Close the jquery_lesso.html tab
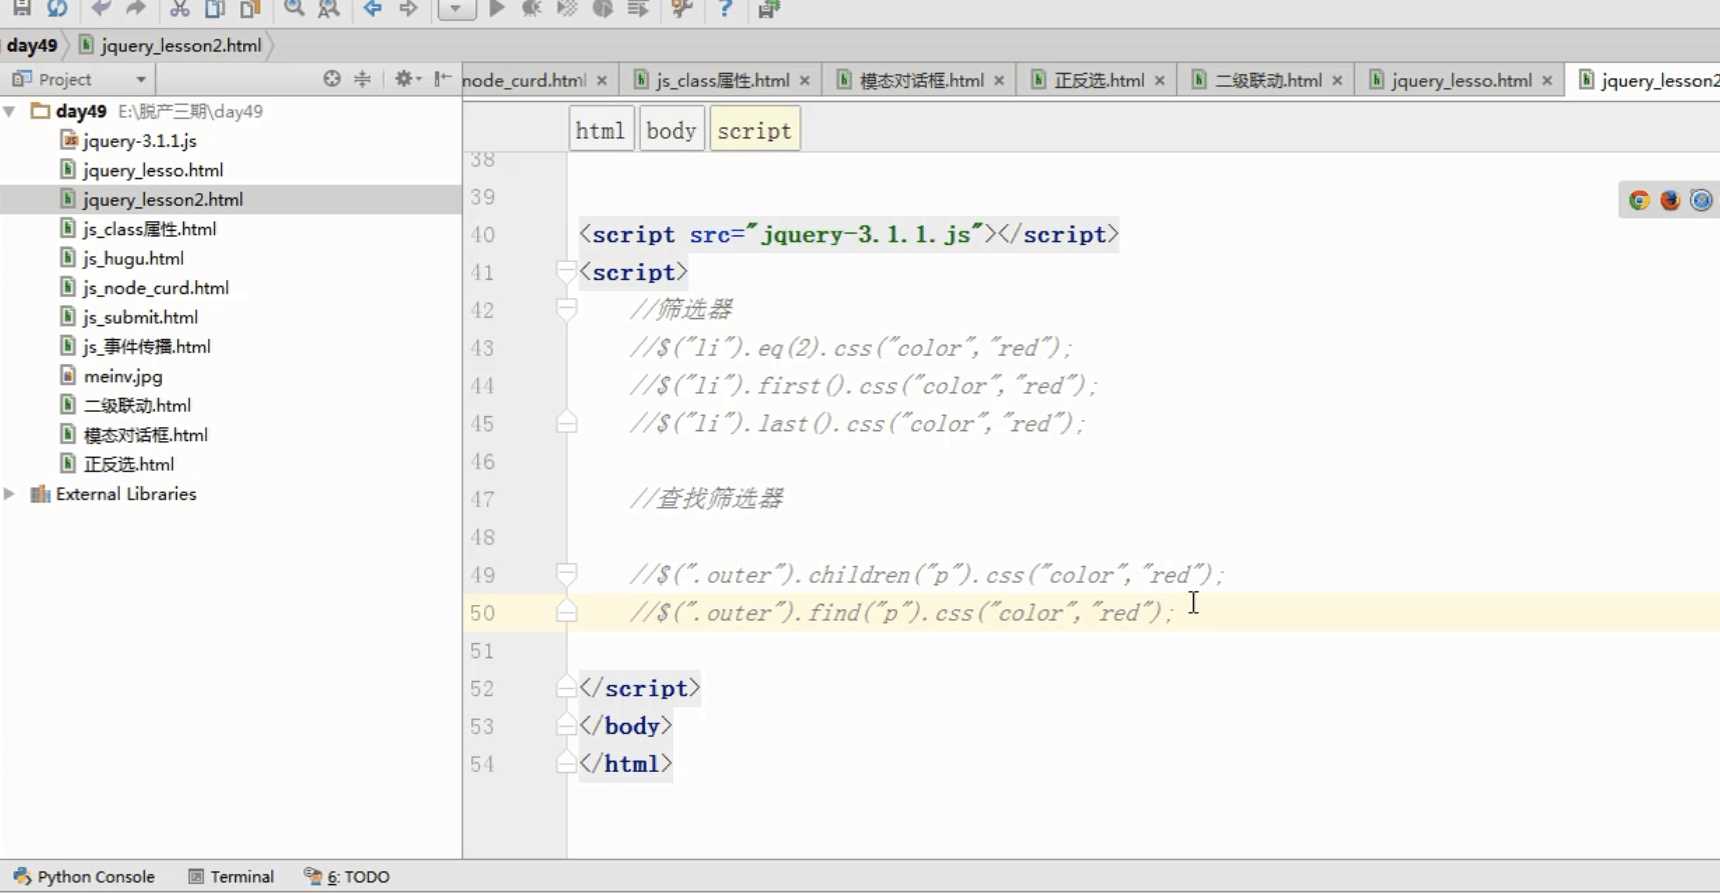This screenshot has height=893, width=1720. click(1547, 80)
